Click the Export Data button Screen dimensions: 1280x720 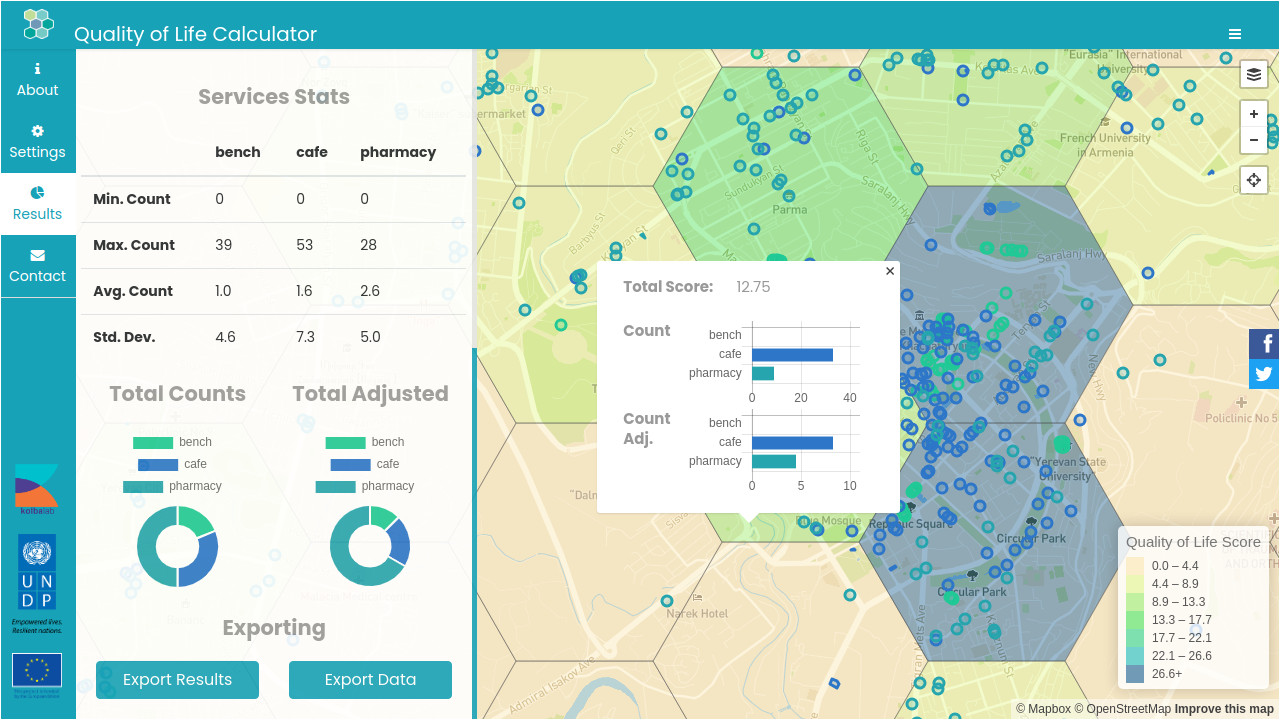pos(370,680)
